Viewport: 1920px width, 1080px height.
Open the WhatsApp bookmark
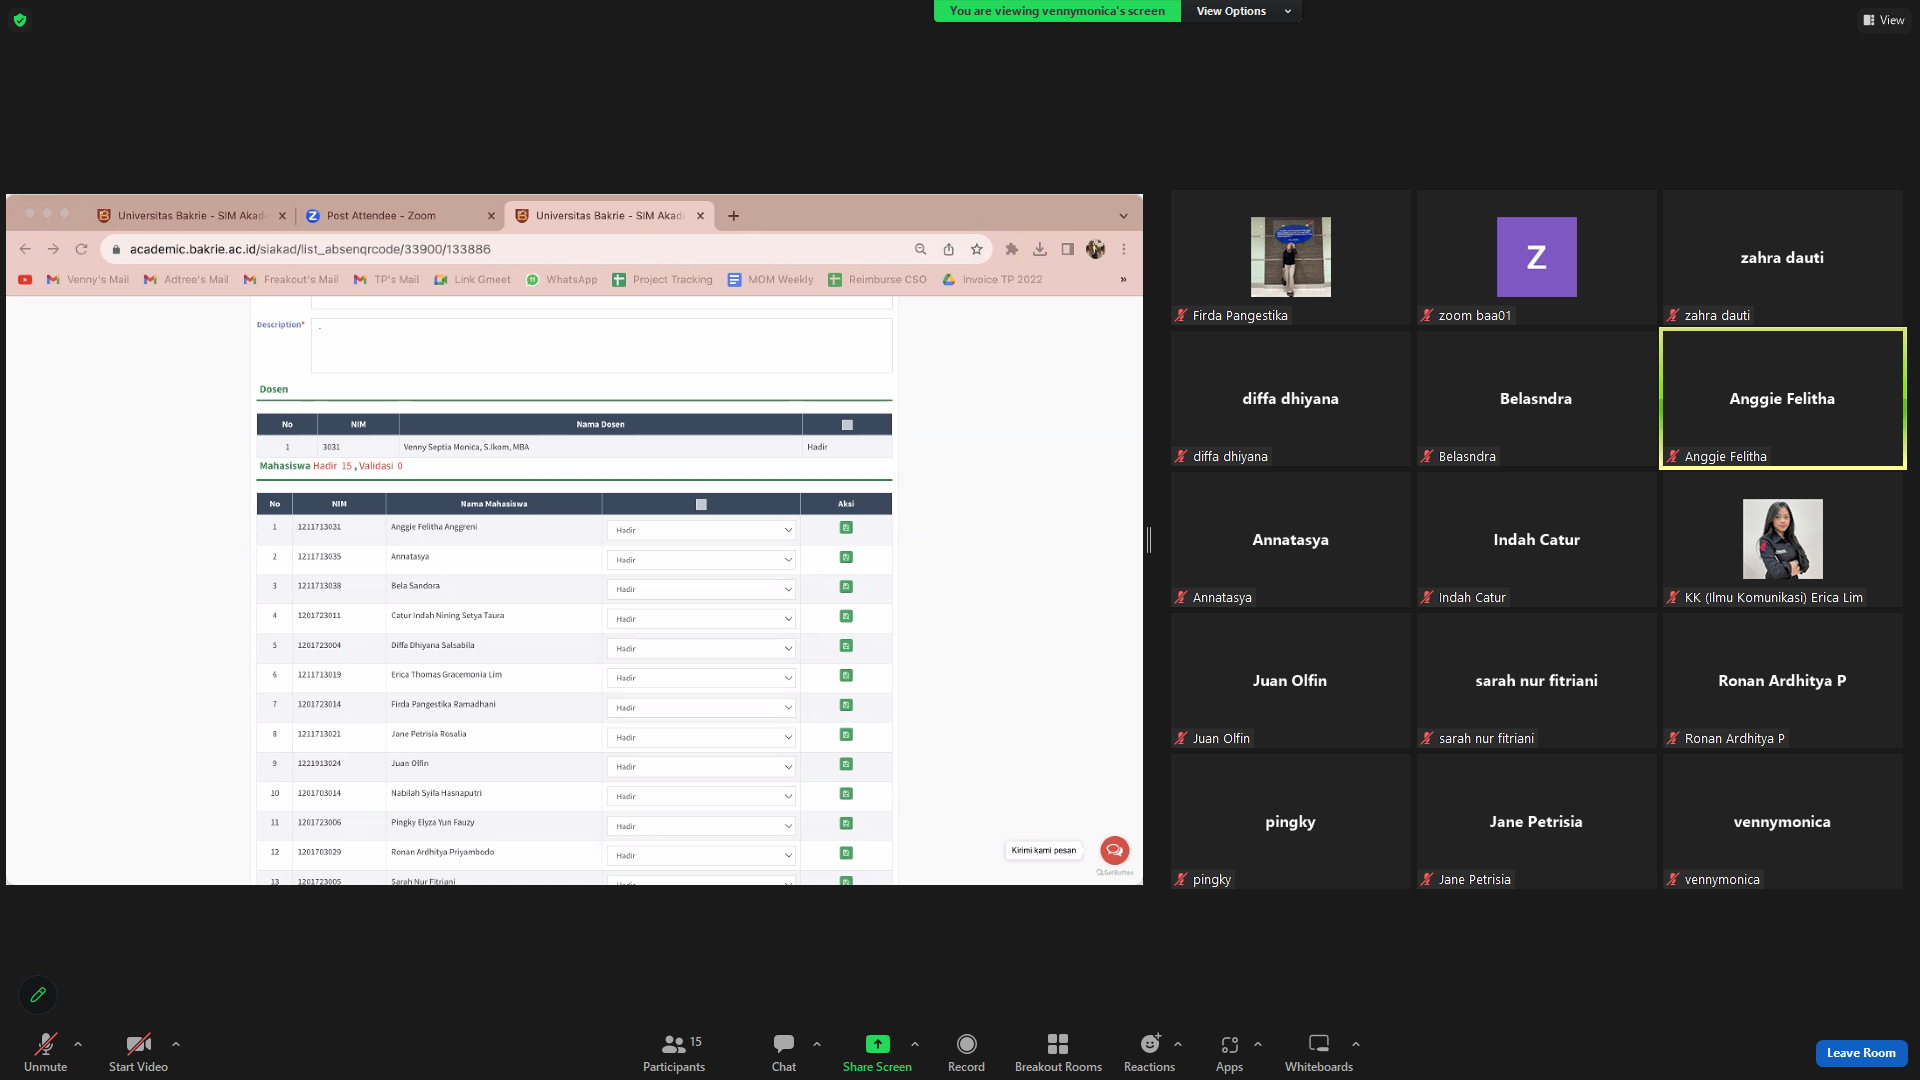coord(562,280)
